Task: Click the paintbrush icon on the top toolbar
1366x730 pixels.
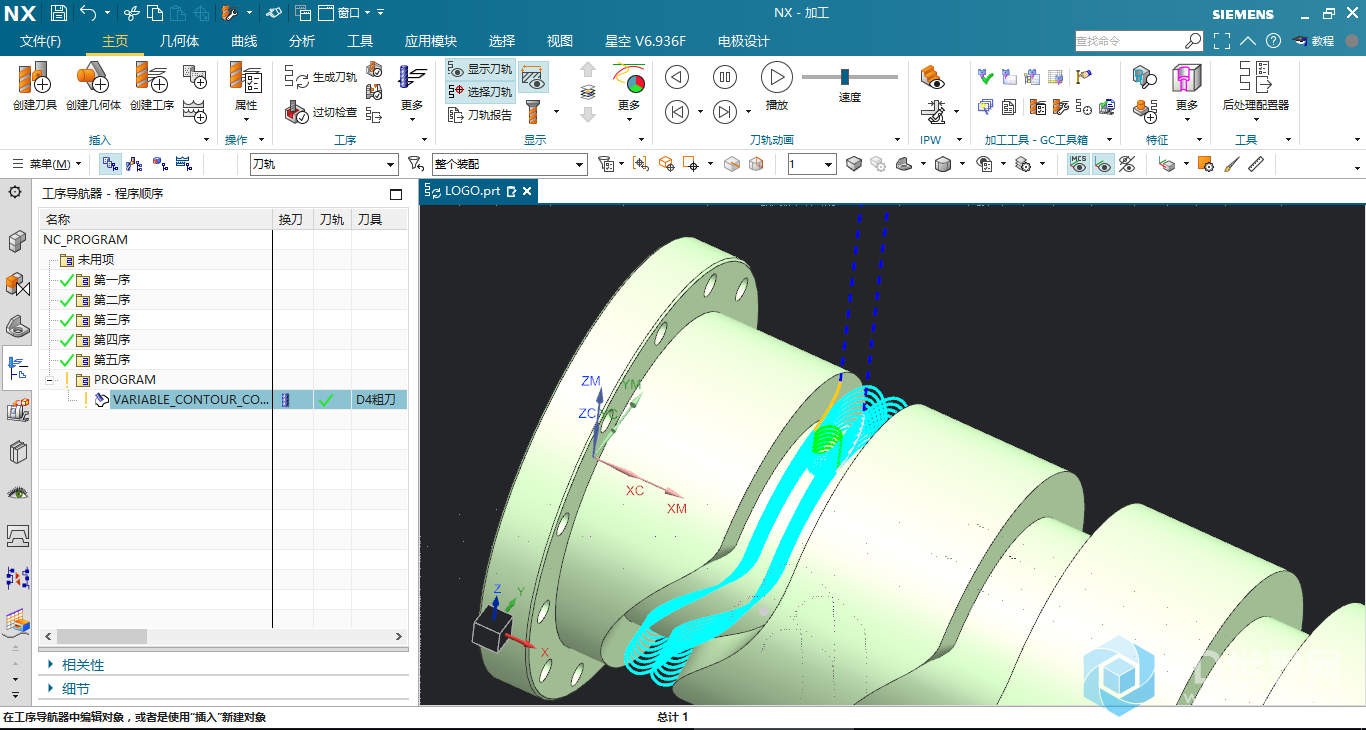Action: point(1232,164)
